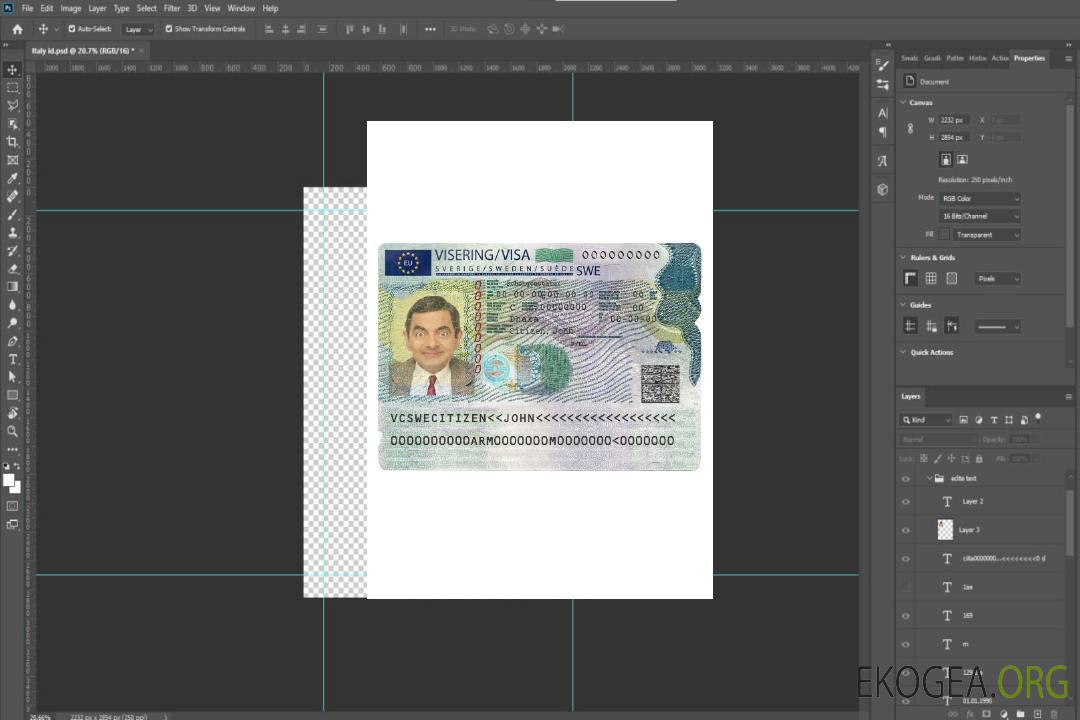Open the Brush Settings panel icon
The width and height of the screenshot is (1080, 720).
(x=882, y=65)
